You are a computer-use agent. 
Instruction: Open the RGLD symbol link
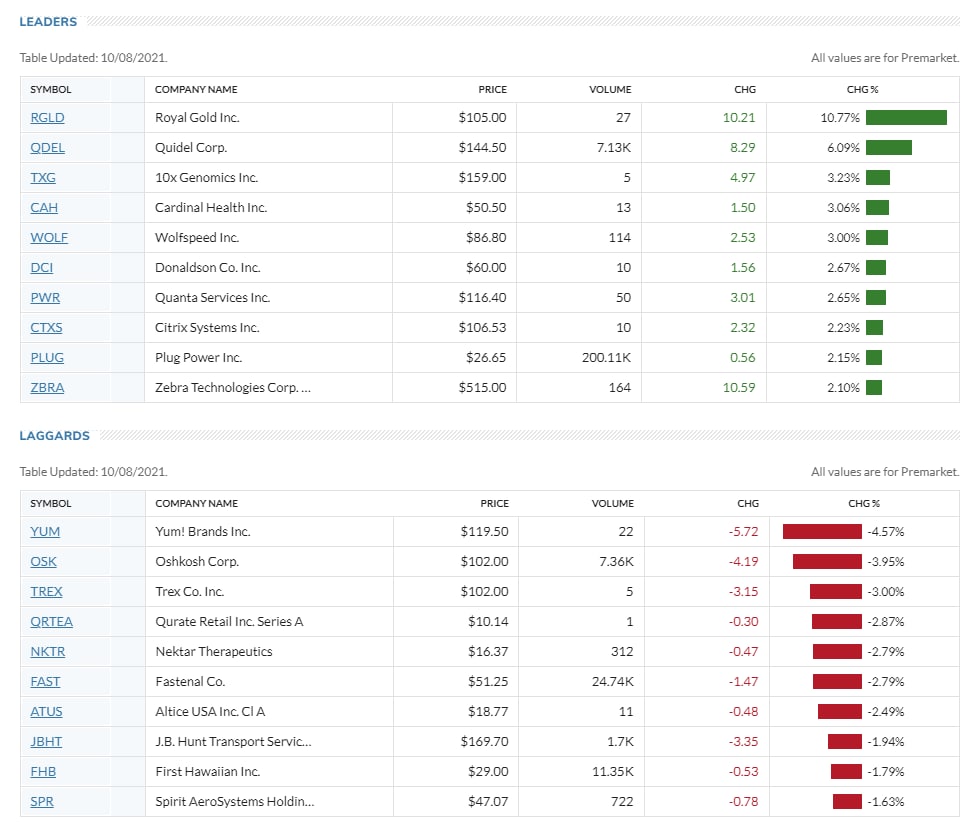pos(47,117)
